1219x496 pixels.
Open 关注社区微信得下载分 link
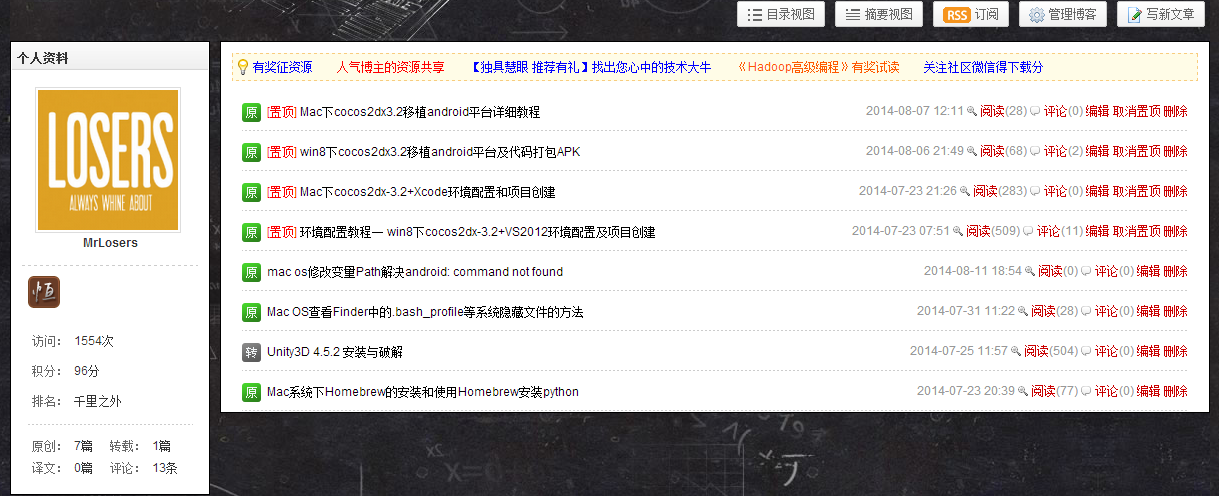point(983,67)
